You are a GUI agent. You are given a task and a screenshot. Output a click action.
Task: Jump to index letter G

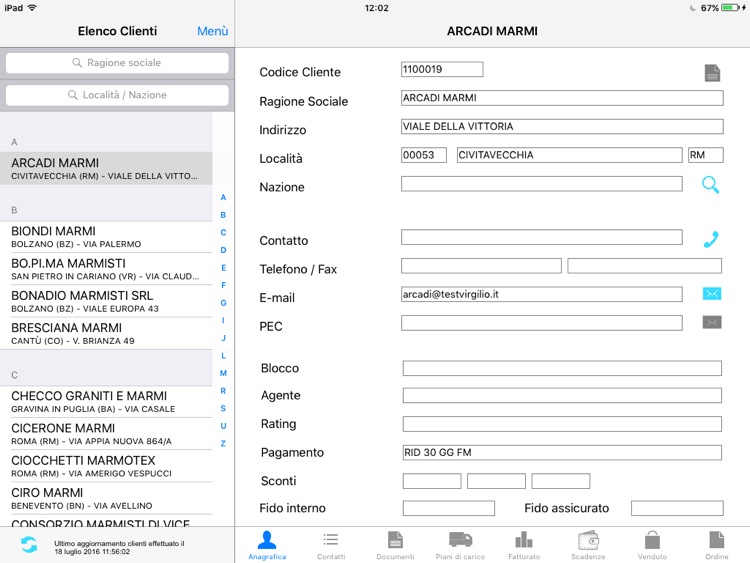tap(223, 303)
